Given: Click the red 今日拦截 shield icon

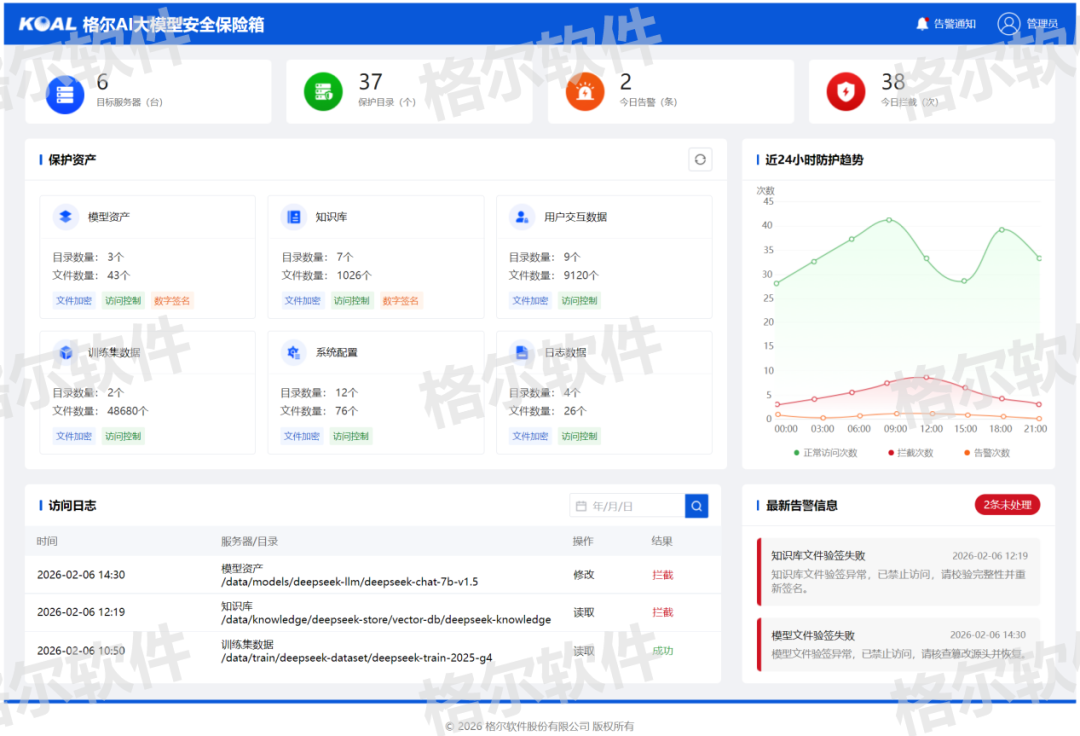Looking at the screenshot, I should click(x=846, y=92).
